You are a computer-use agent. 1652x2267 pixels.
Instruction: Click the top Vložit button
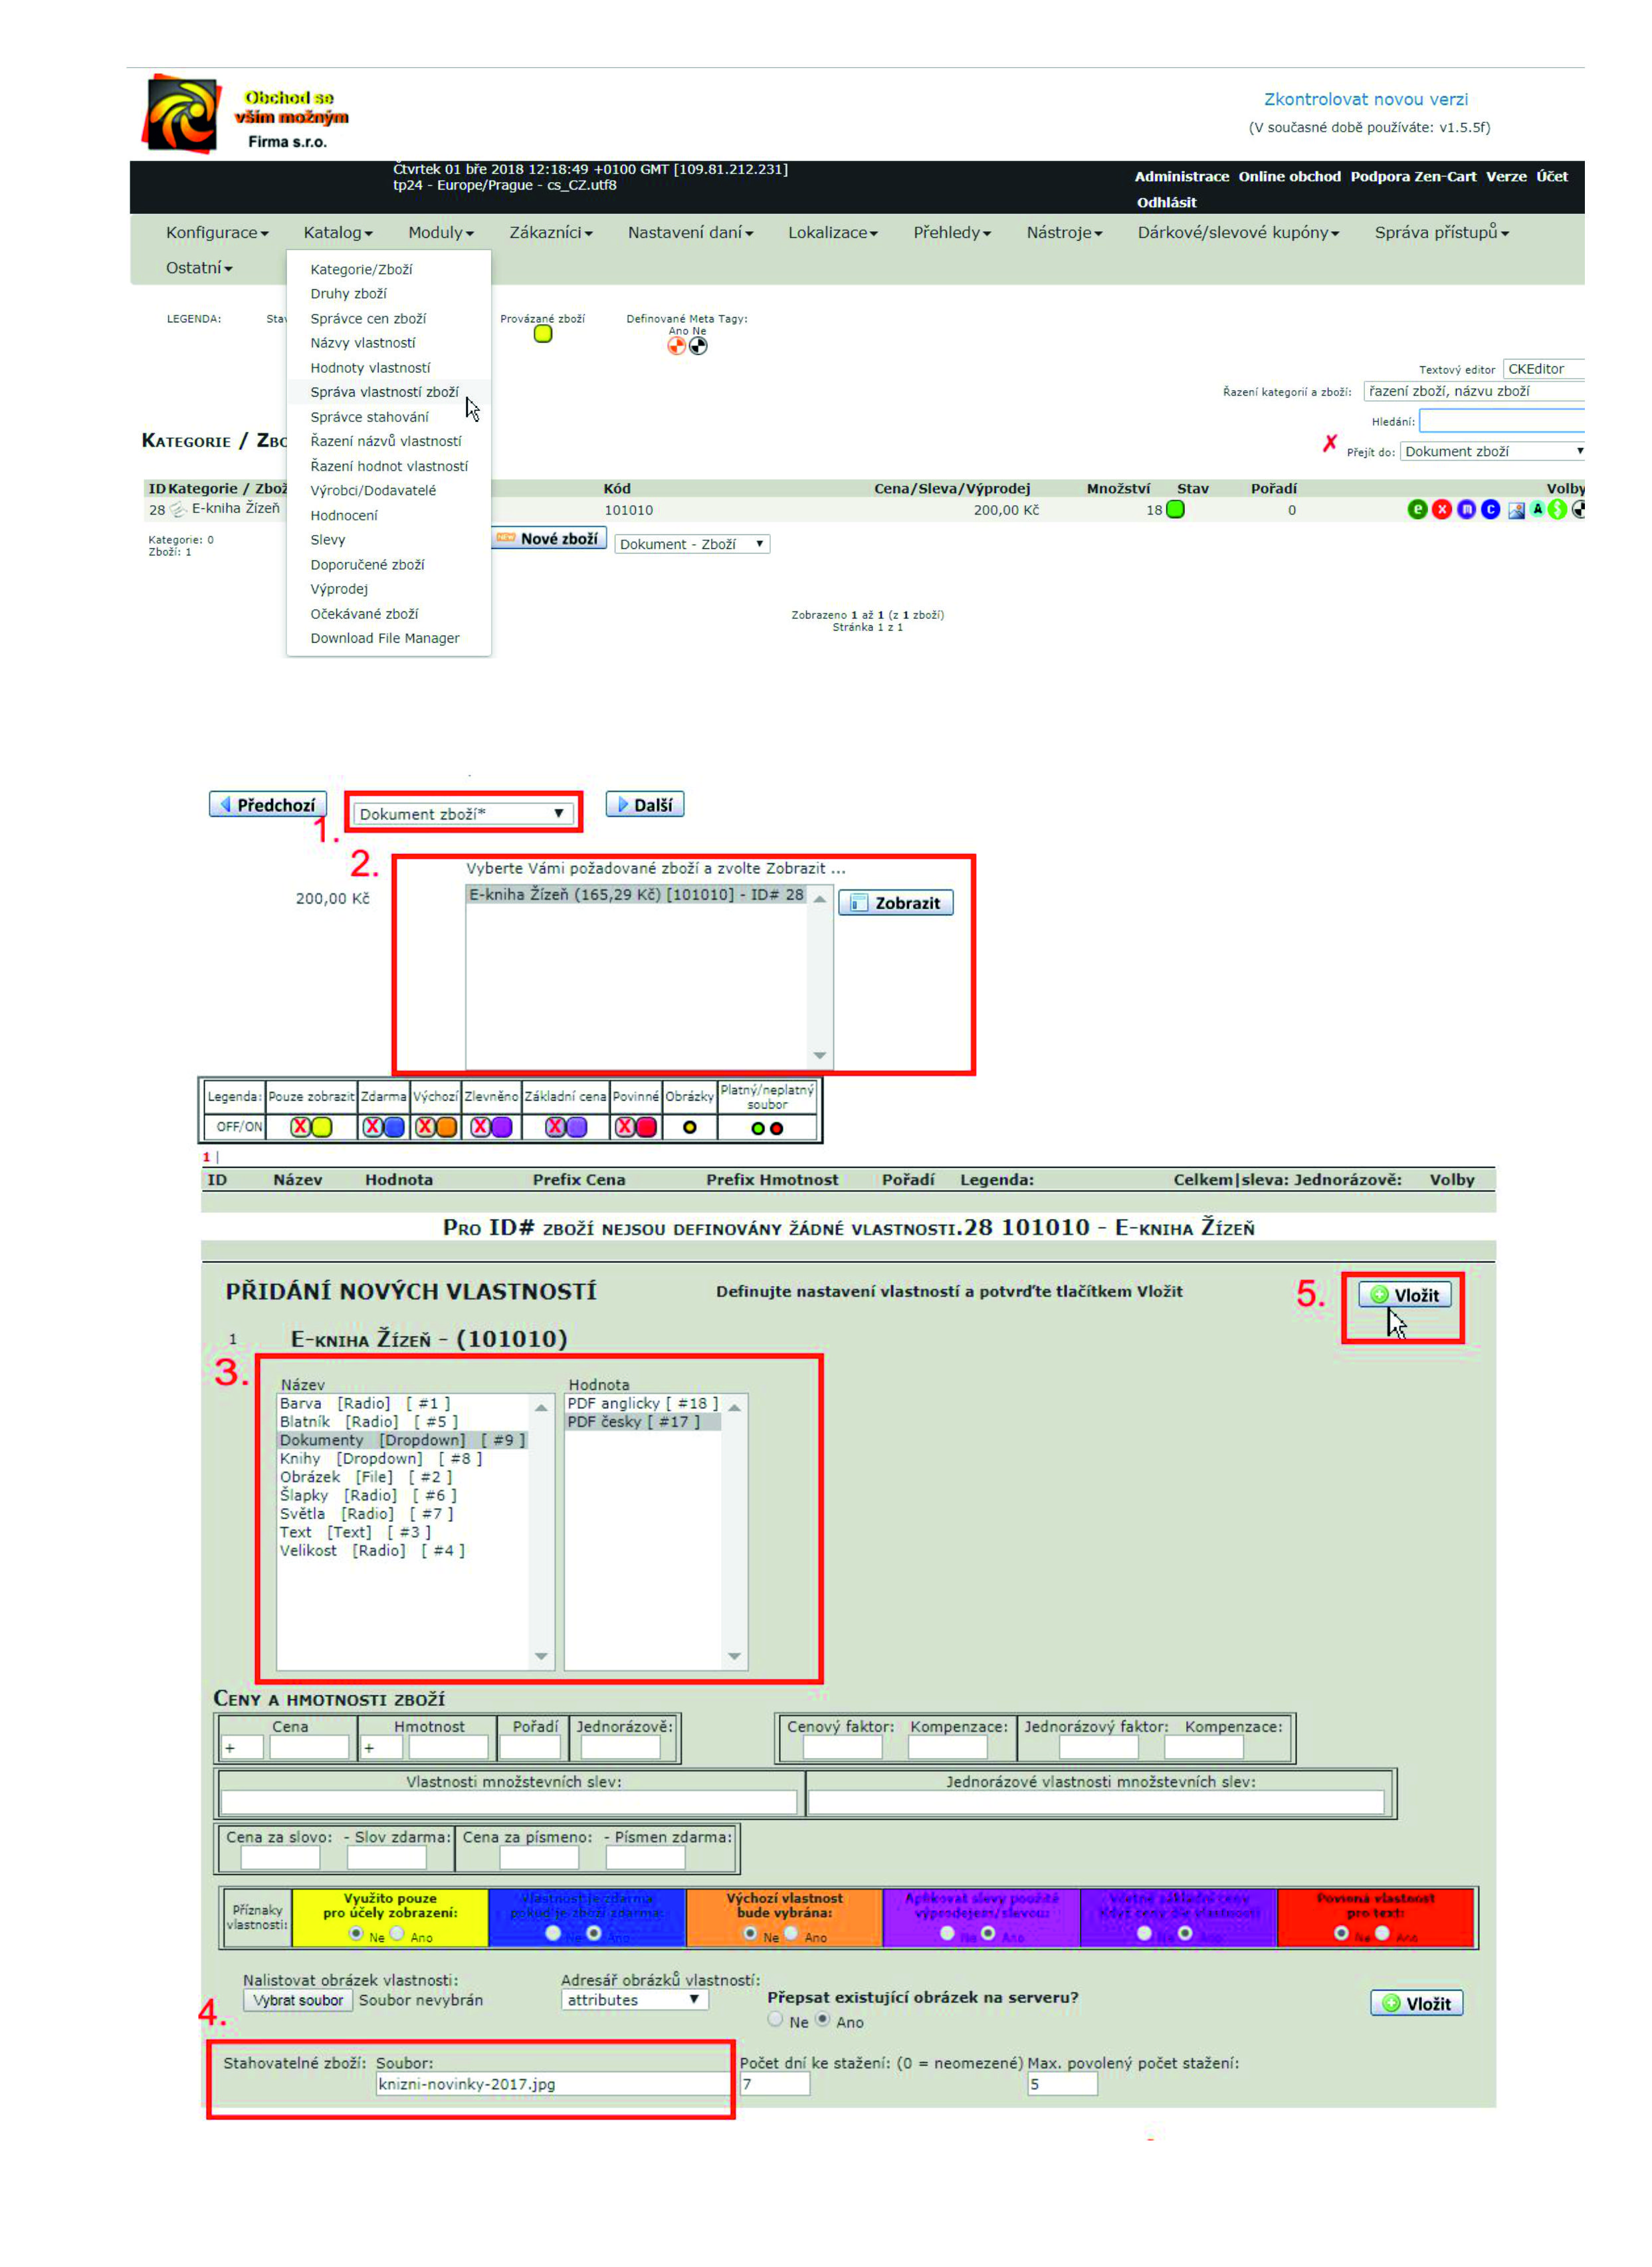point(1404,1294)
